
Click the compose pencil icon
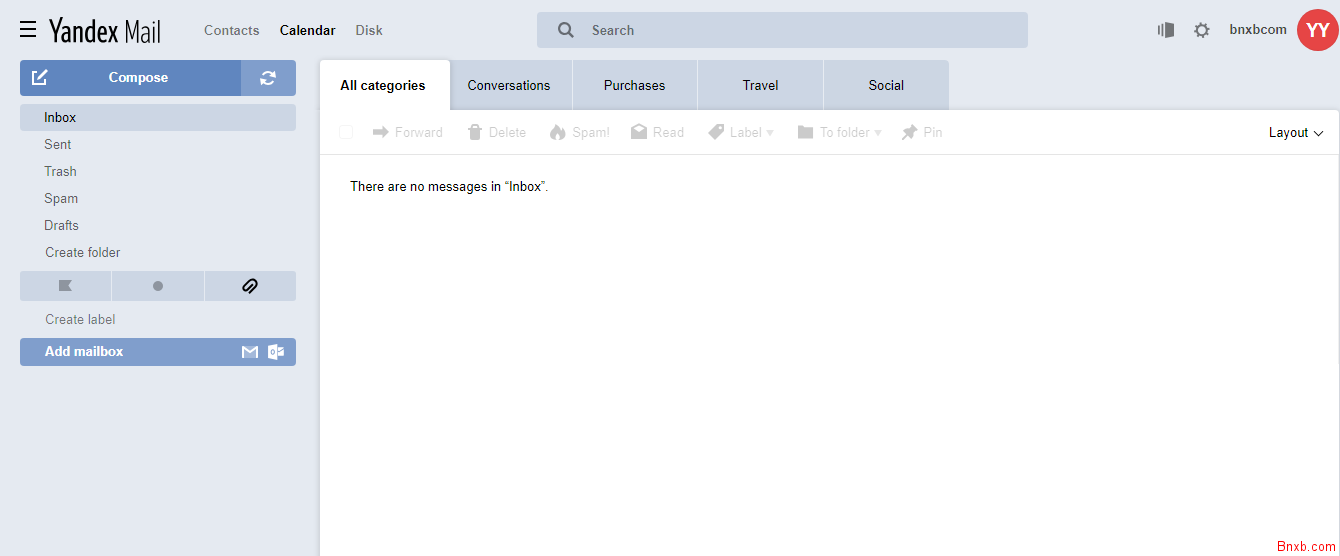(40, 77)
